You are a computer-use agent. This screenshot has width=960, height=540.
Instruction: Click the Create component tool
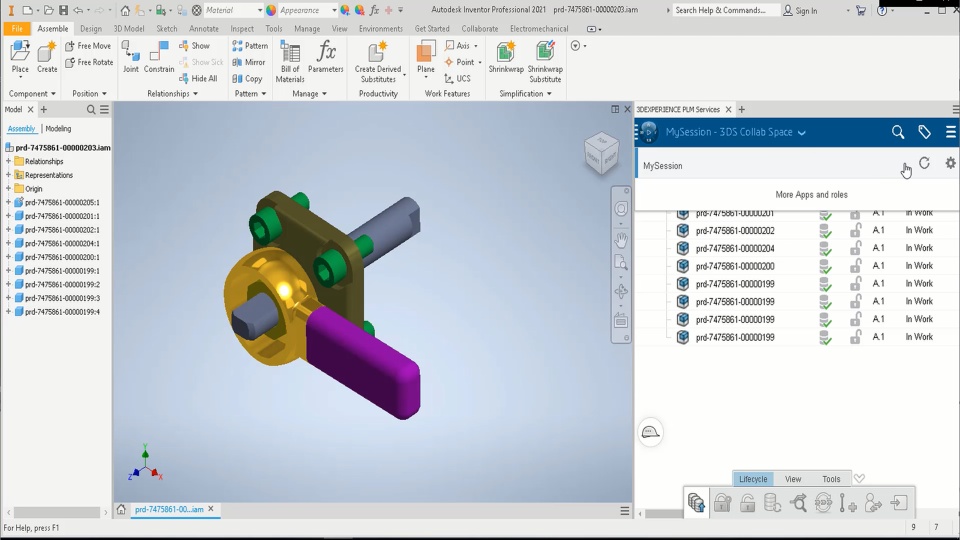[47, 58]
